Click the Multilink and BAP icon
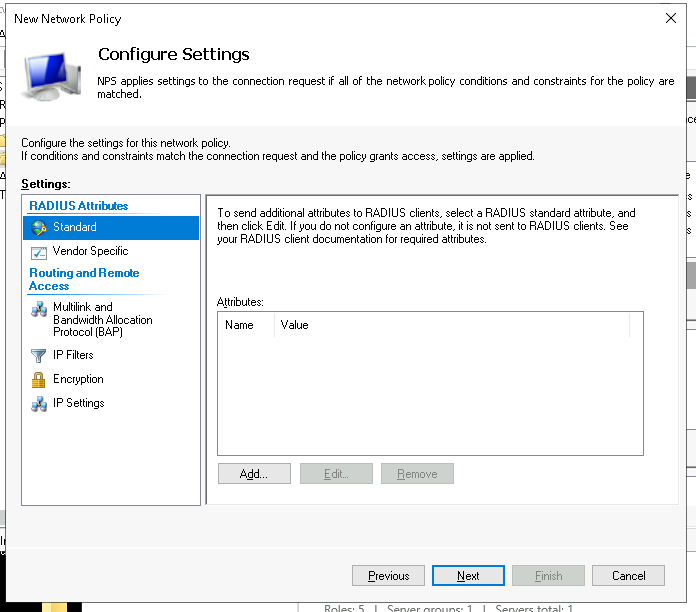Screen dimensions: 696x612 (39, 310)
